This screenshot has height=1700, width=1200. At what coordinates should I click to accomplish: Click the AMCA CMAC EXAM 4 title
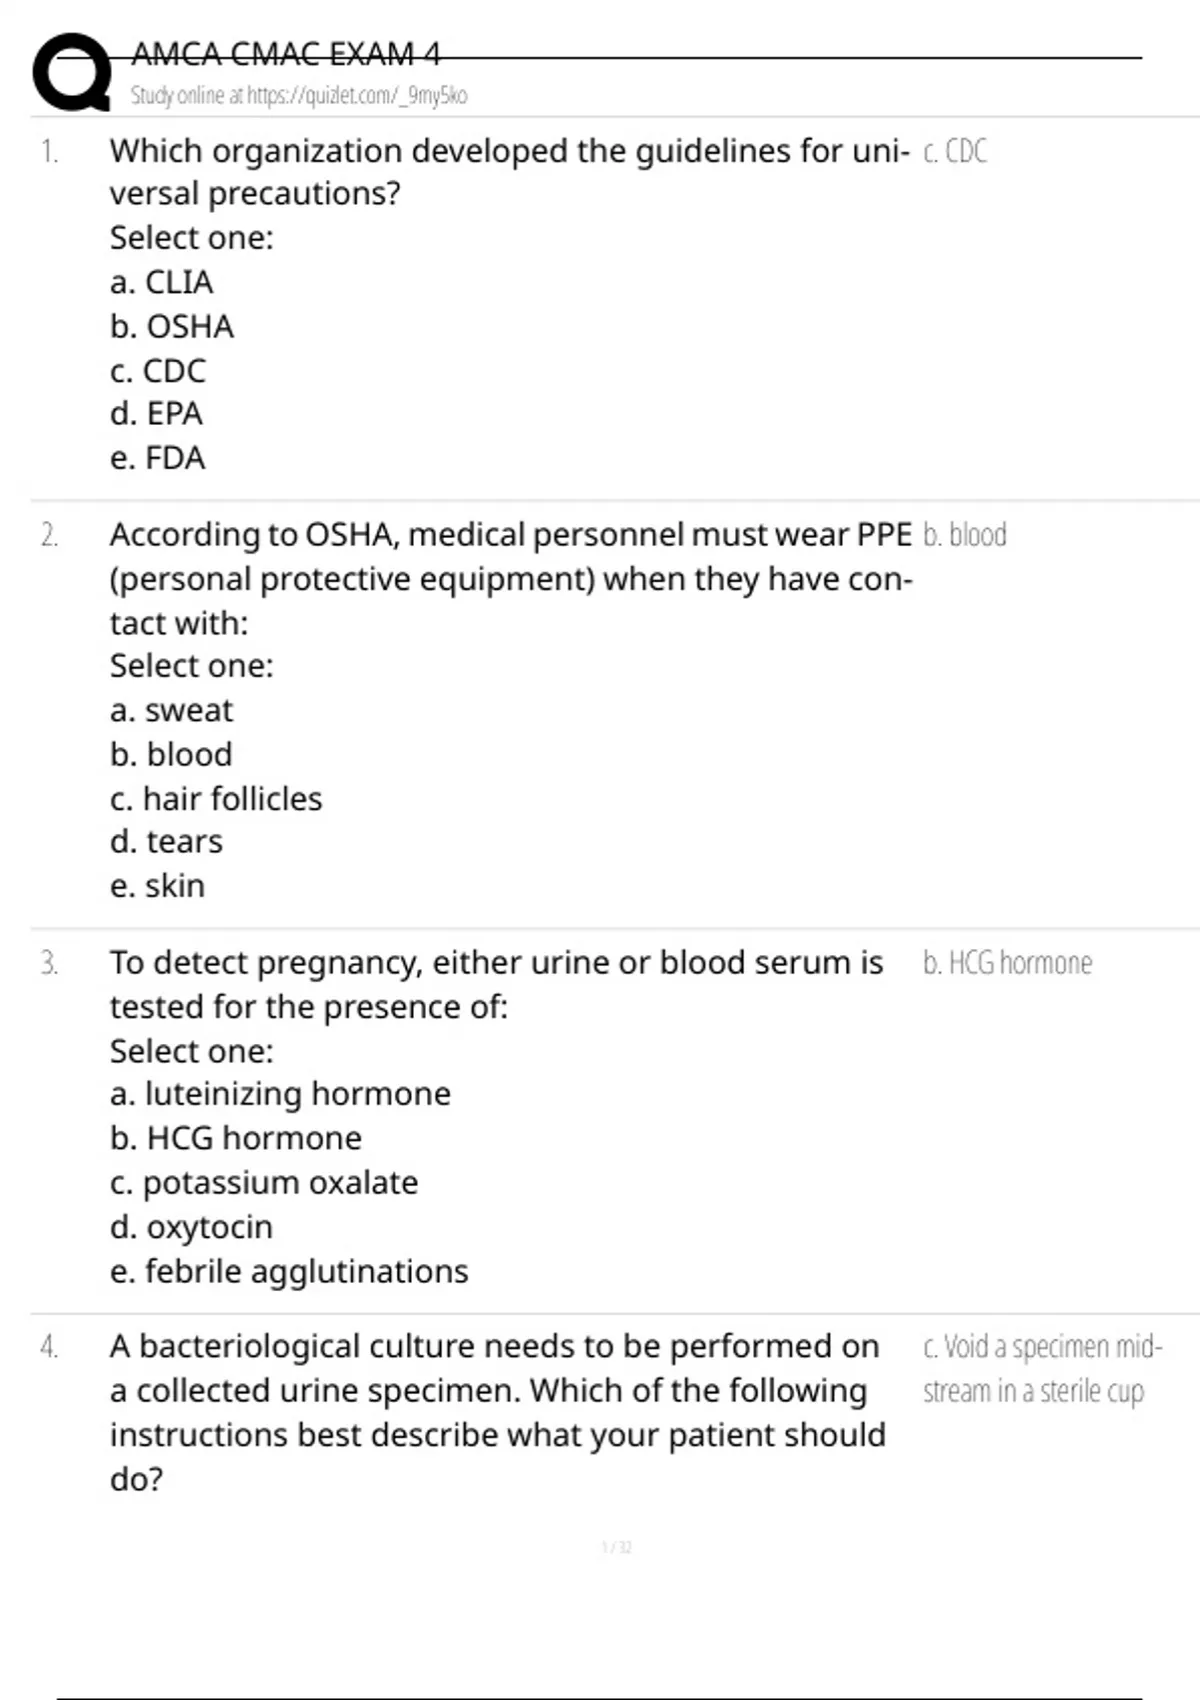(285, 53)
